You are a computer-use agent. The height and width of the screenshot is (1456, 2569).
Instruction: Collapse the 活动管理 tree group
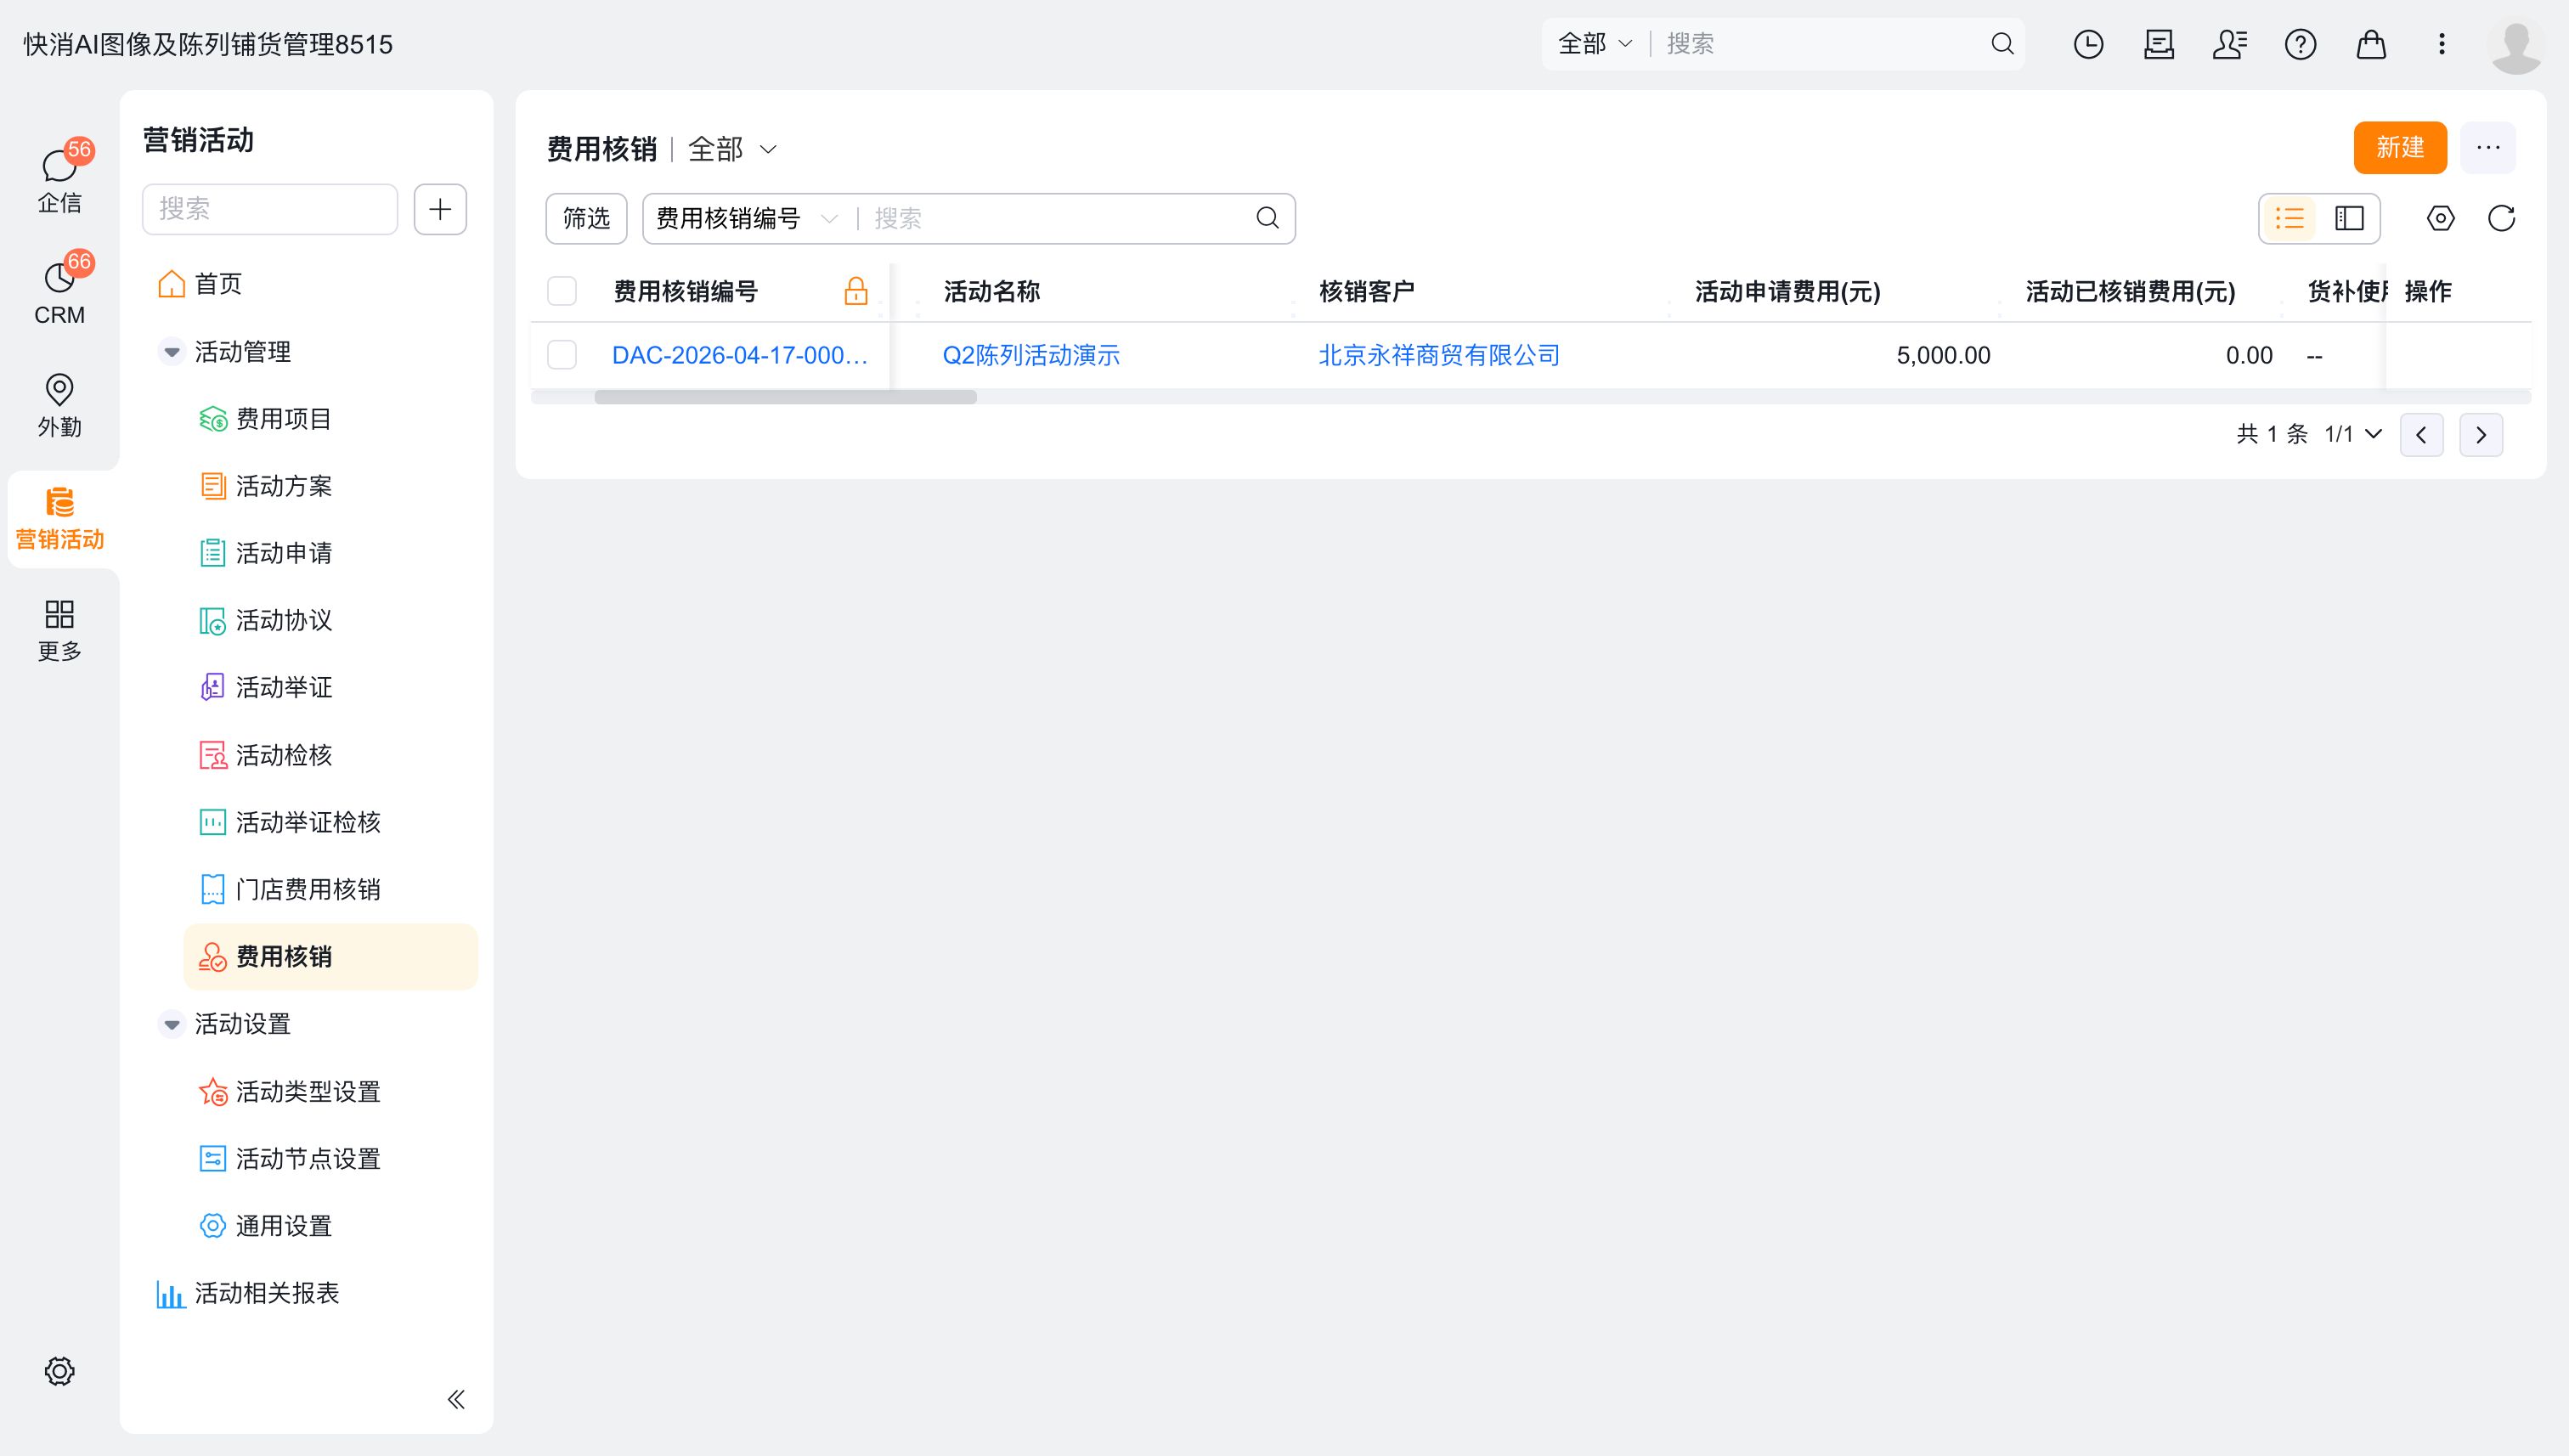click(x=172, y=352)
